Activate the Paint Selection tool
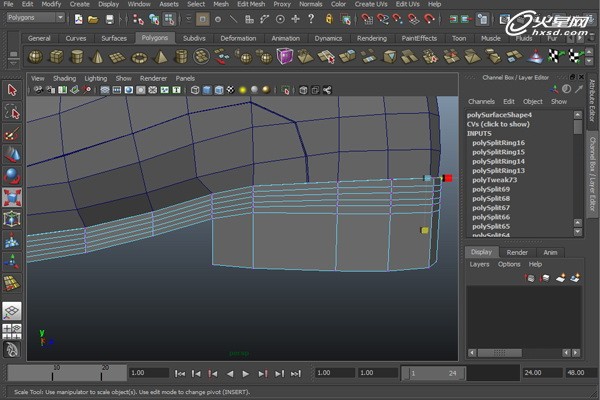Image resolution: width=600 pixels, height=400 pixels. click(11, 133)
